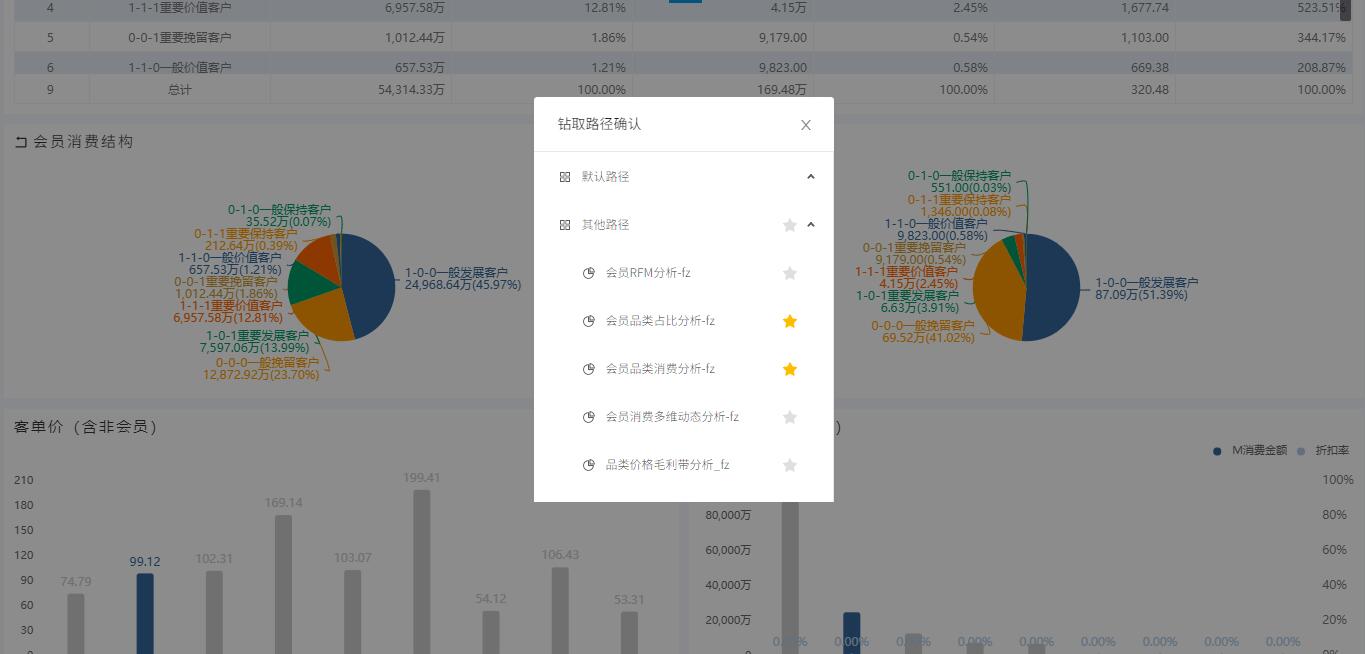1365x654 pixels.
Task: Collapse the 默认路径 section
Action: point(811,176)
